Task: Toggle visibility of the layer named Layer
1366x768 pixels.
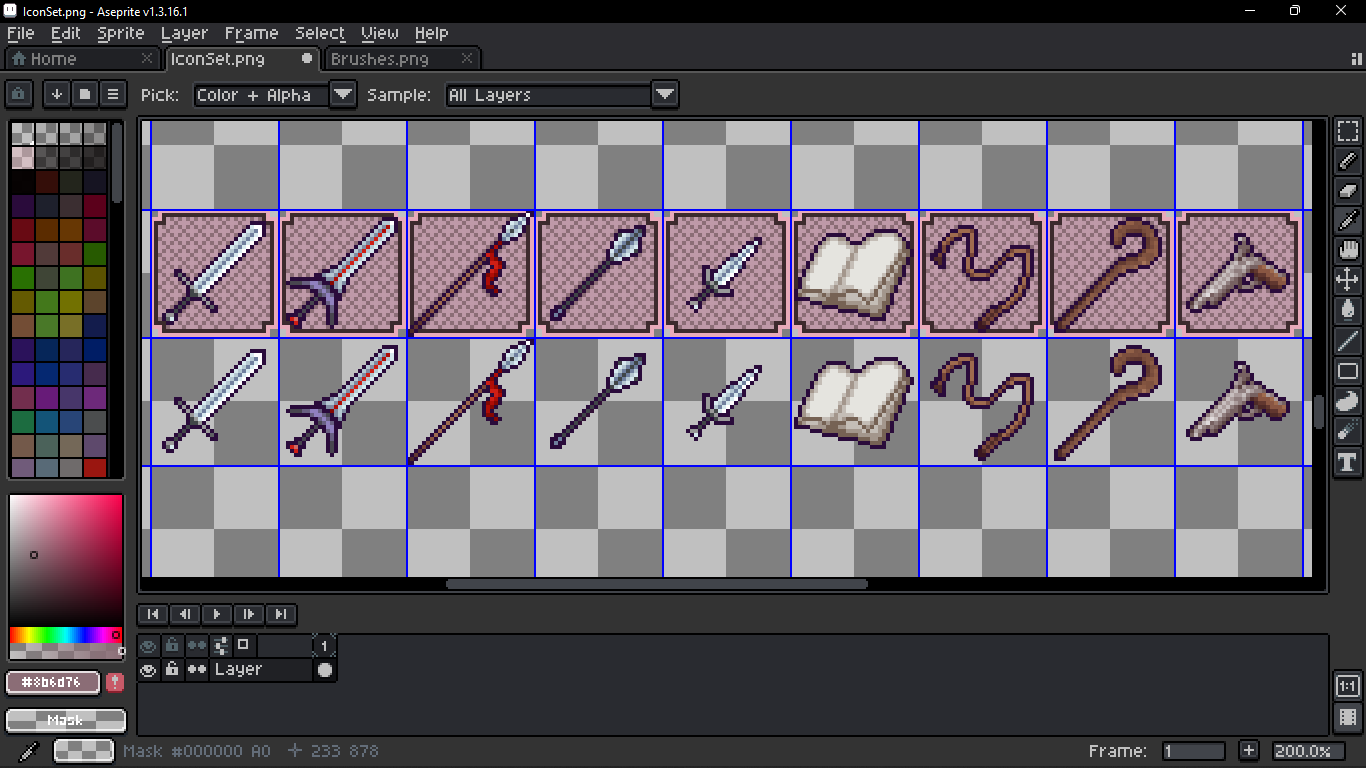Action: tap(148, 670)
